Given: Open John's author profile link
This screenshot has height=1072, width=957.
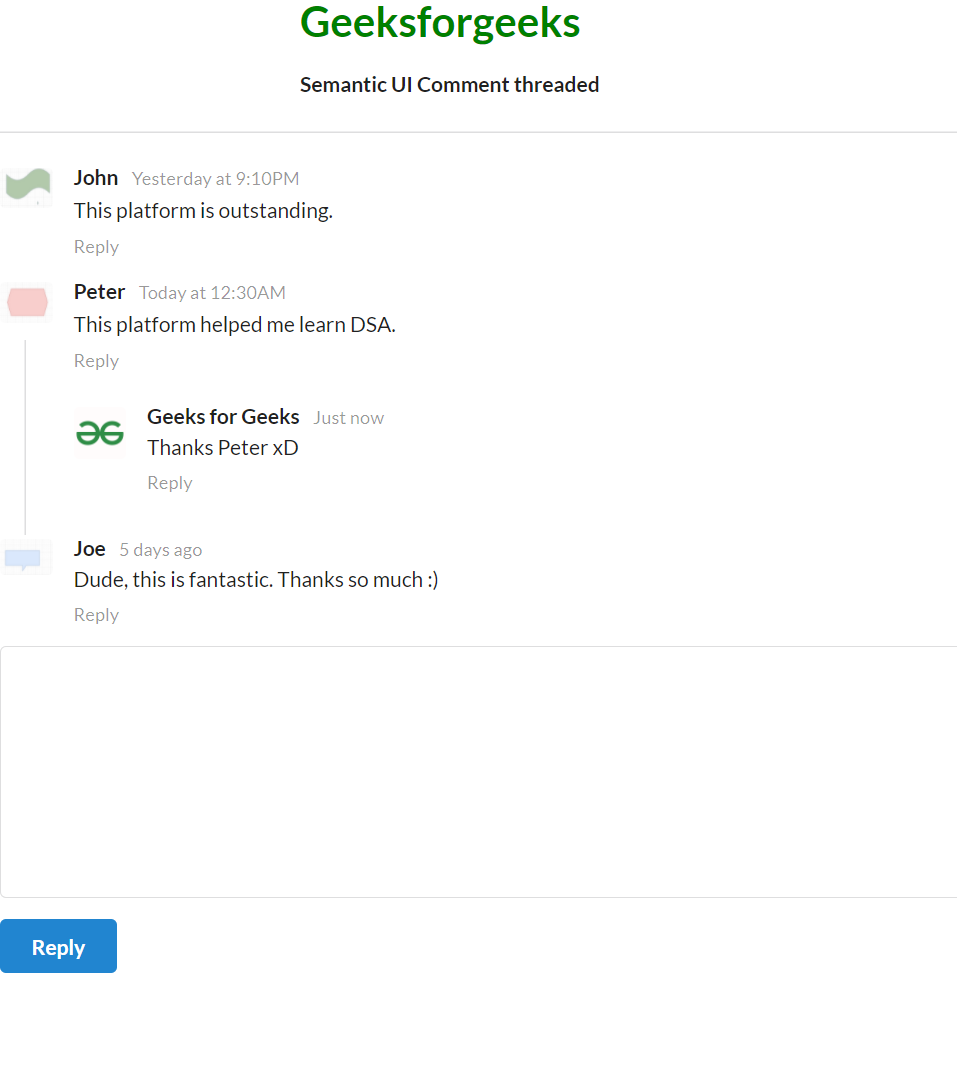Looking at the screenshot, I should click(96, 178).
